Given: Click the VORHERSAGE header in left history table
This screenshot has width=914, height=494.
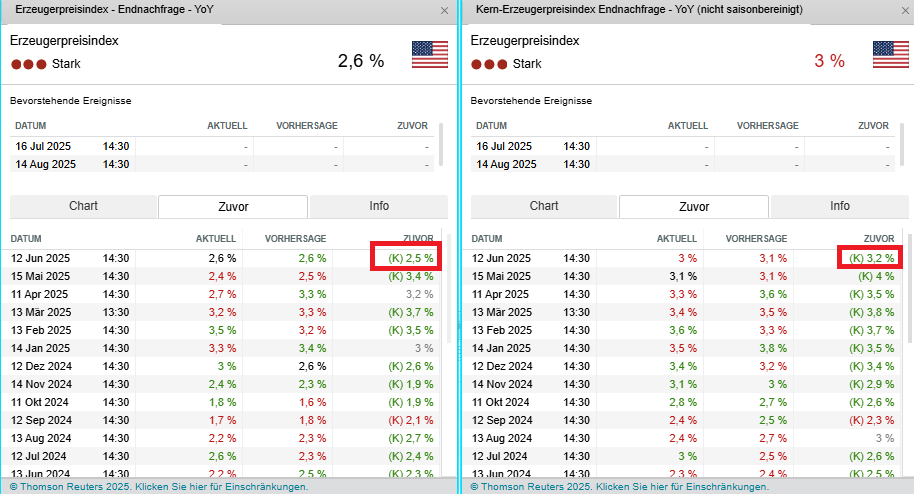Looking at the screenshot, I should tap(296, 239).
